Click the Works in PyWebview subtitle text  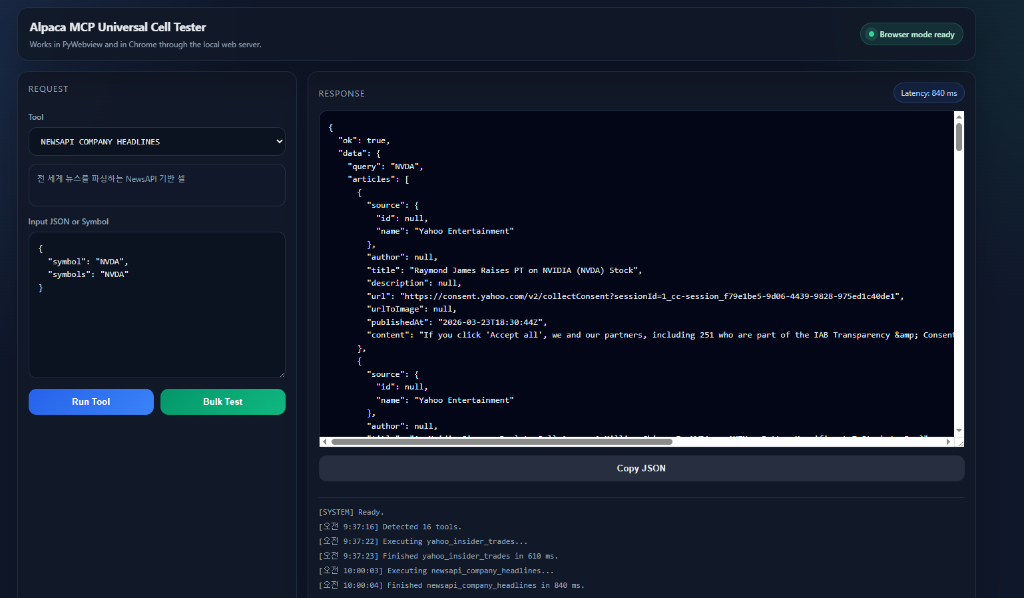146,44
